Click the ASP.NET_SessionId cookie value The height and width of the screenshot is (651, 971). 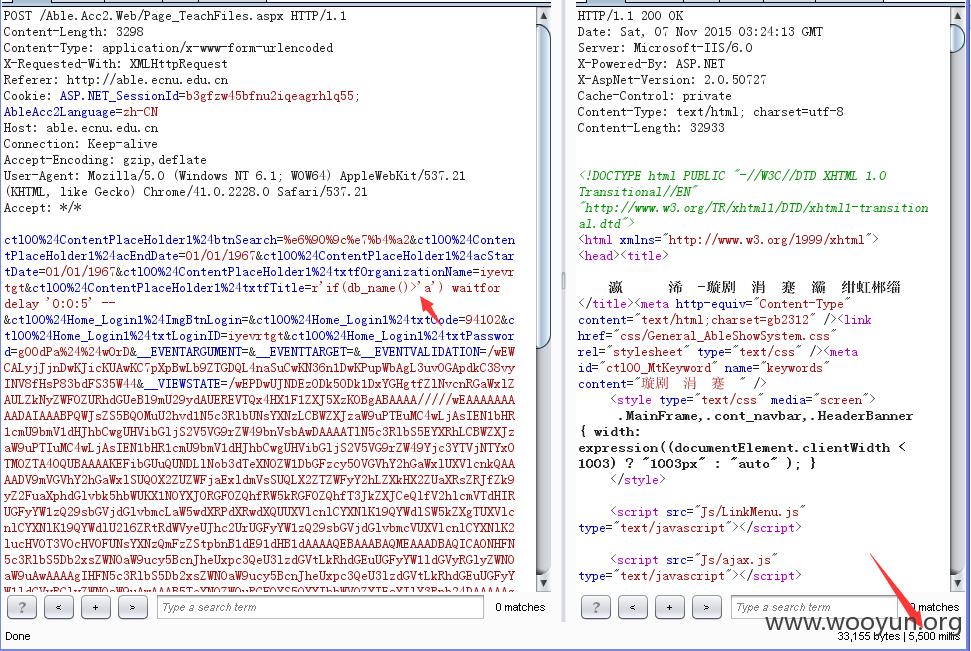[270, 96]
